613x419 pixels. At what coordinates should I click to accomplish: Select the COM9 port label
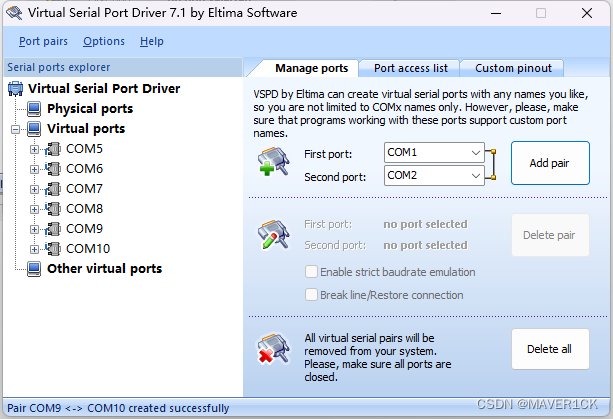(x=84, y=229)
